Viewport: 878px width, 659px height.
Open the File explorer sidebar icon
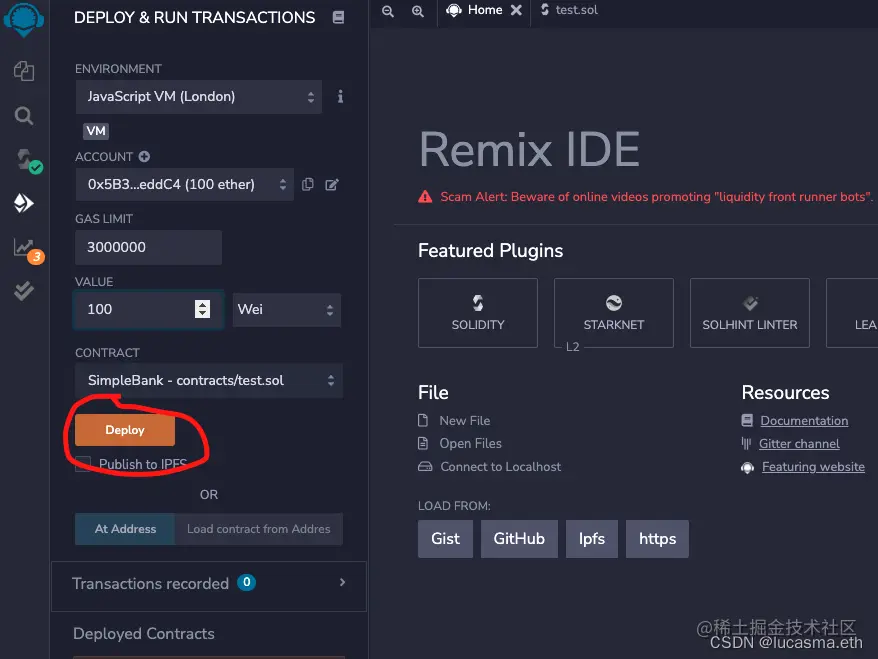pyautogui.click(x=24, y=71)
